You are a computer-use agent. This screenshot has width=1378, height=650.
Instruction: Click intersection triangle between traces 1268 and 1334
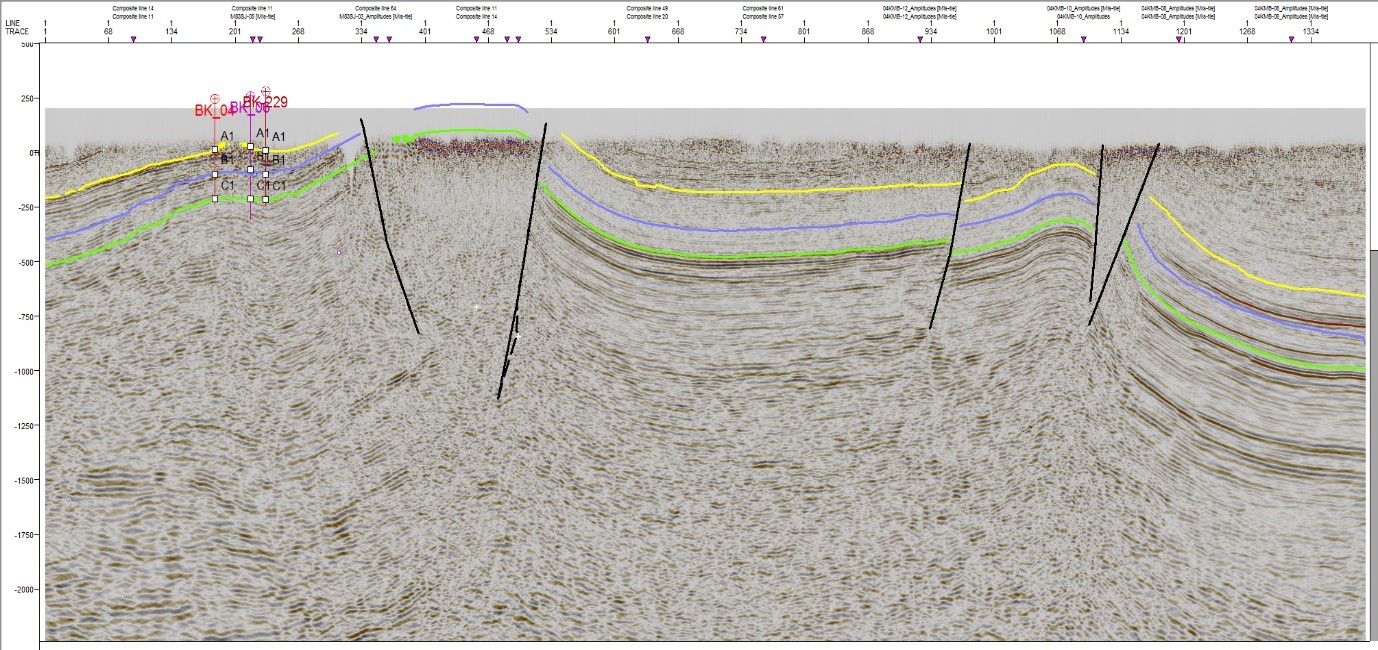pyautogui.click(x=1291, y=39)
